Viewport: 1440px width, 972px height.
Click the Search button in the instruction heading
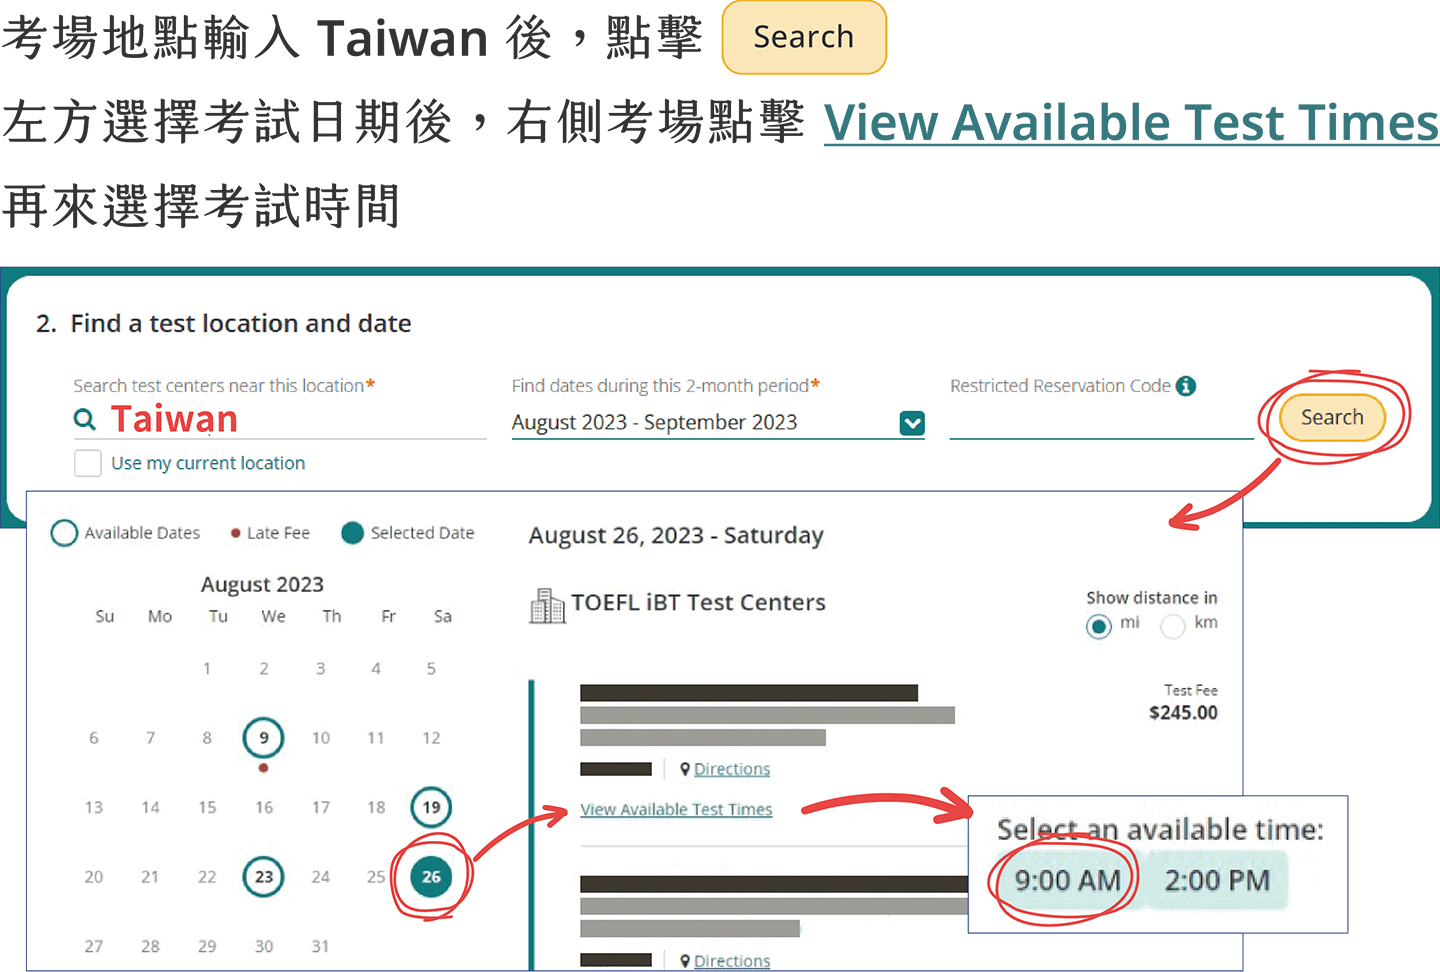tap(804, 38)
